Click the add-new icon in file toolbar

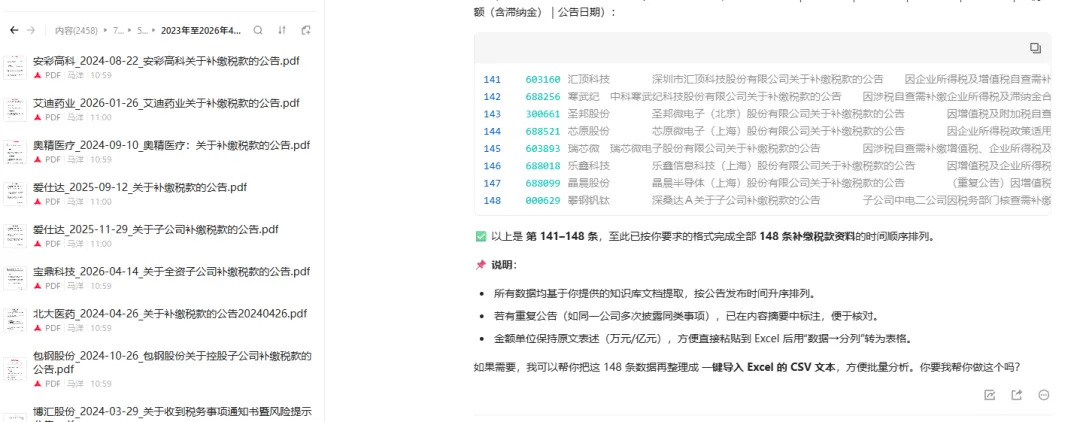[x=306, y=30]
